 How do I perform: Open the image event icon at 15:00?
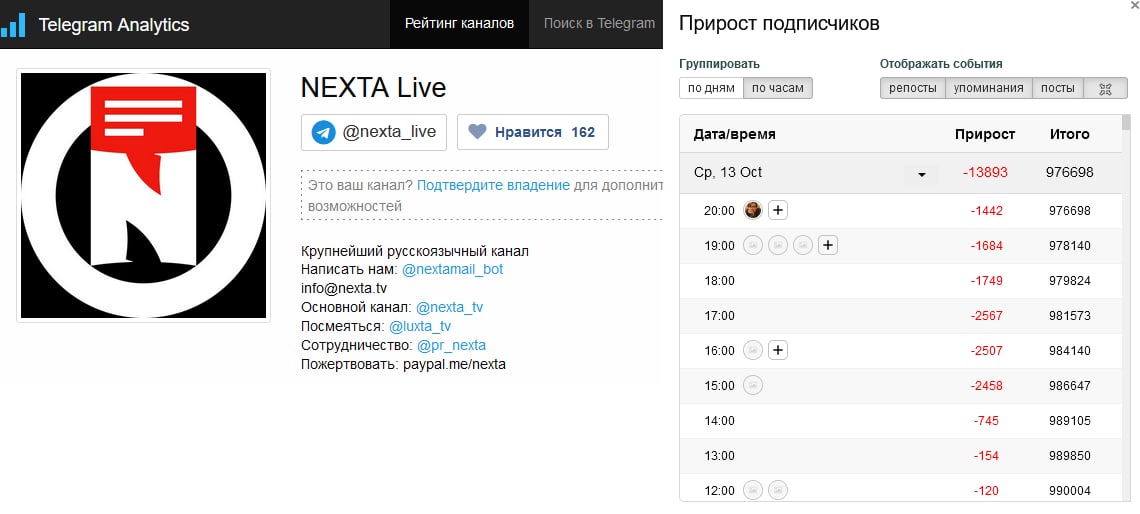pyautogui.click(x=753, y=385)
